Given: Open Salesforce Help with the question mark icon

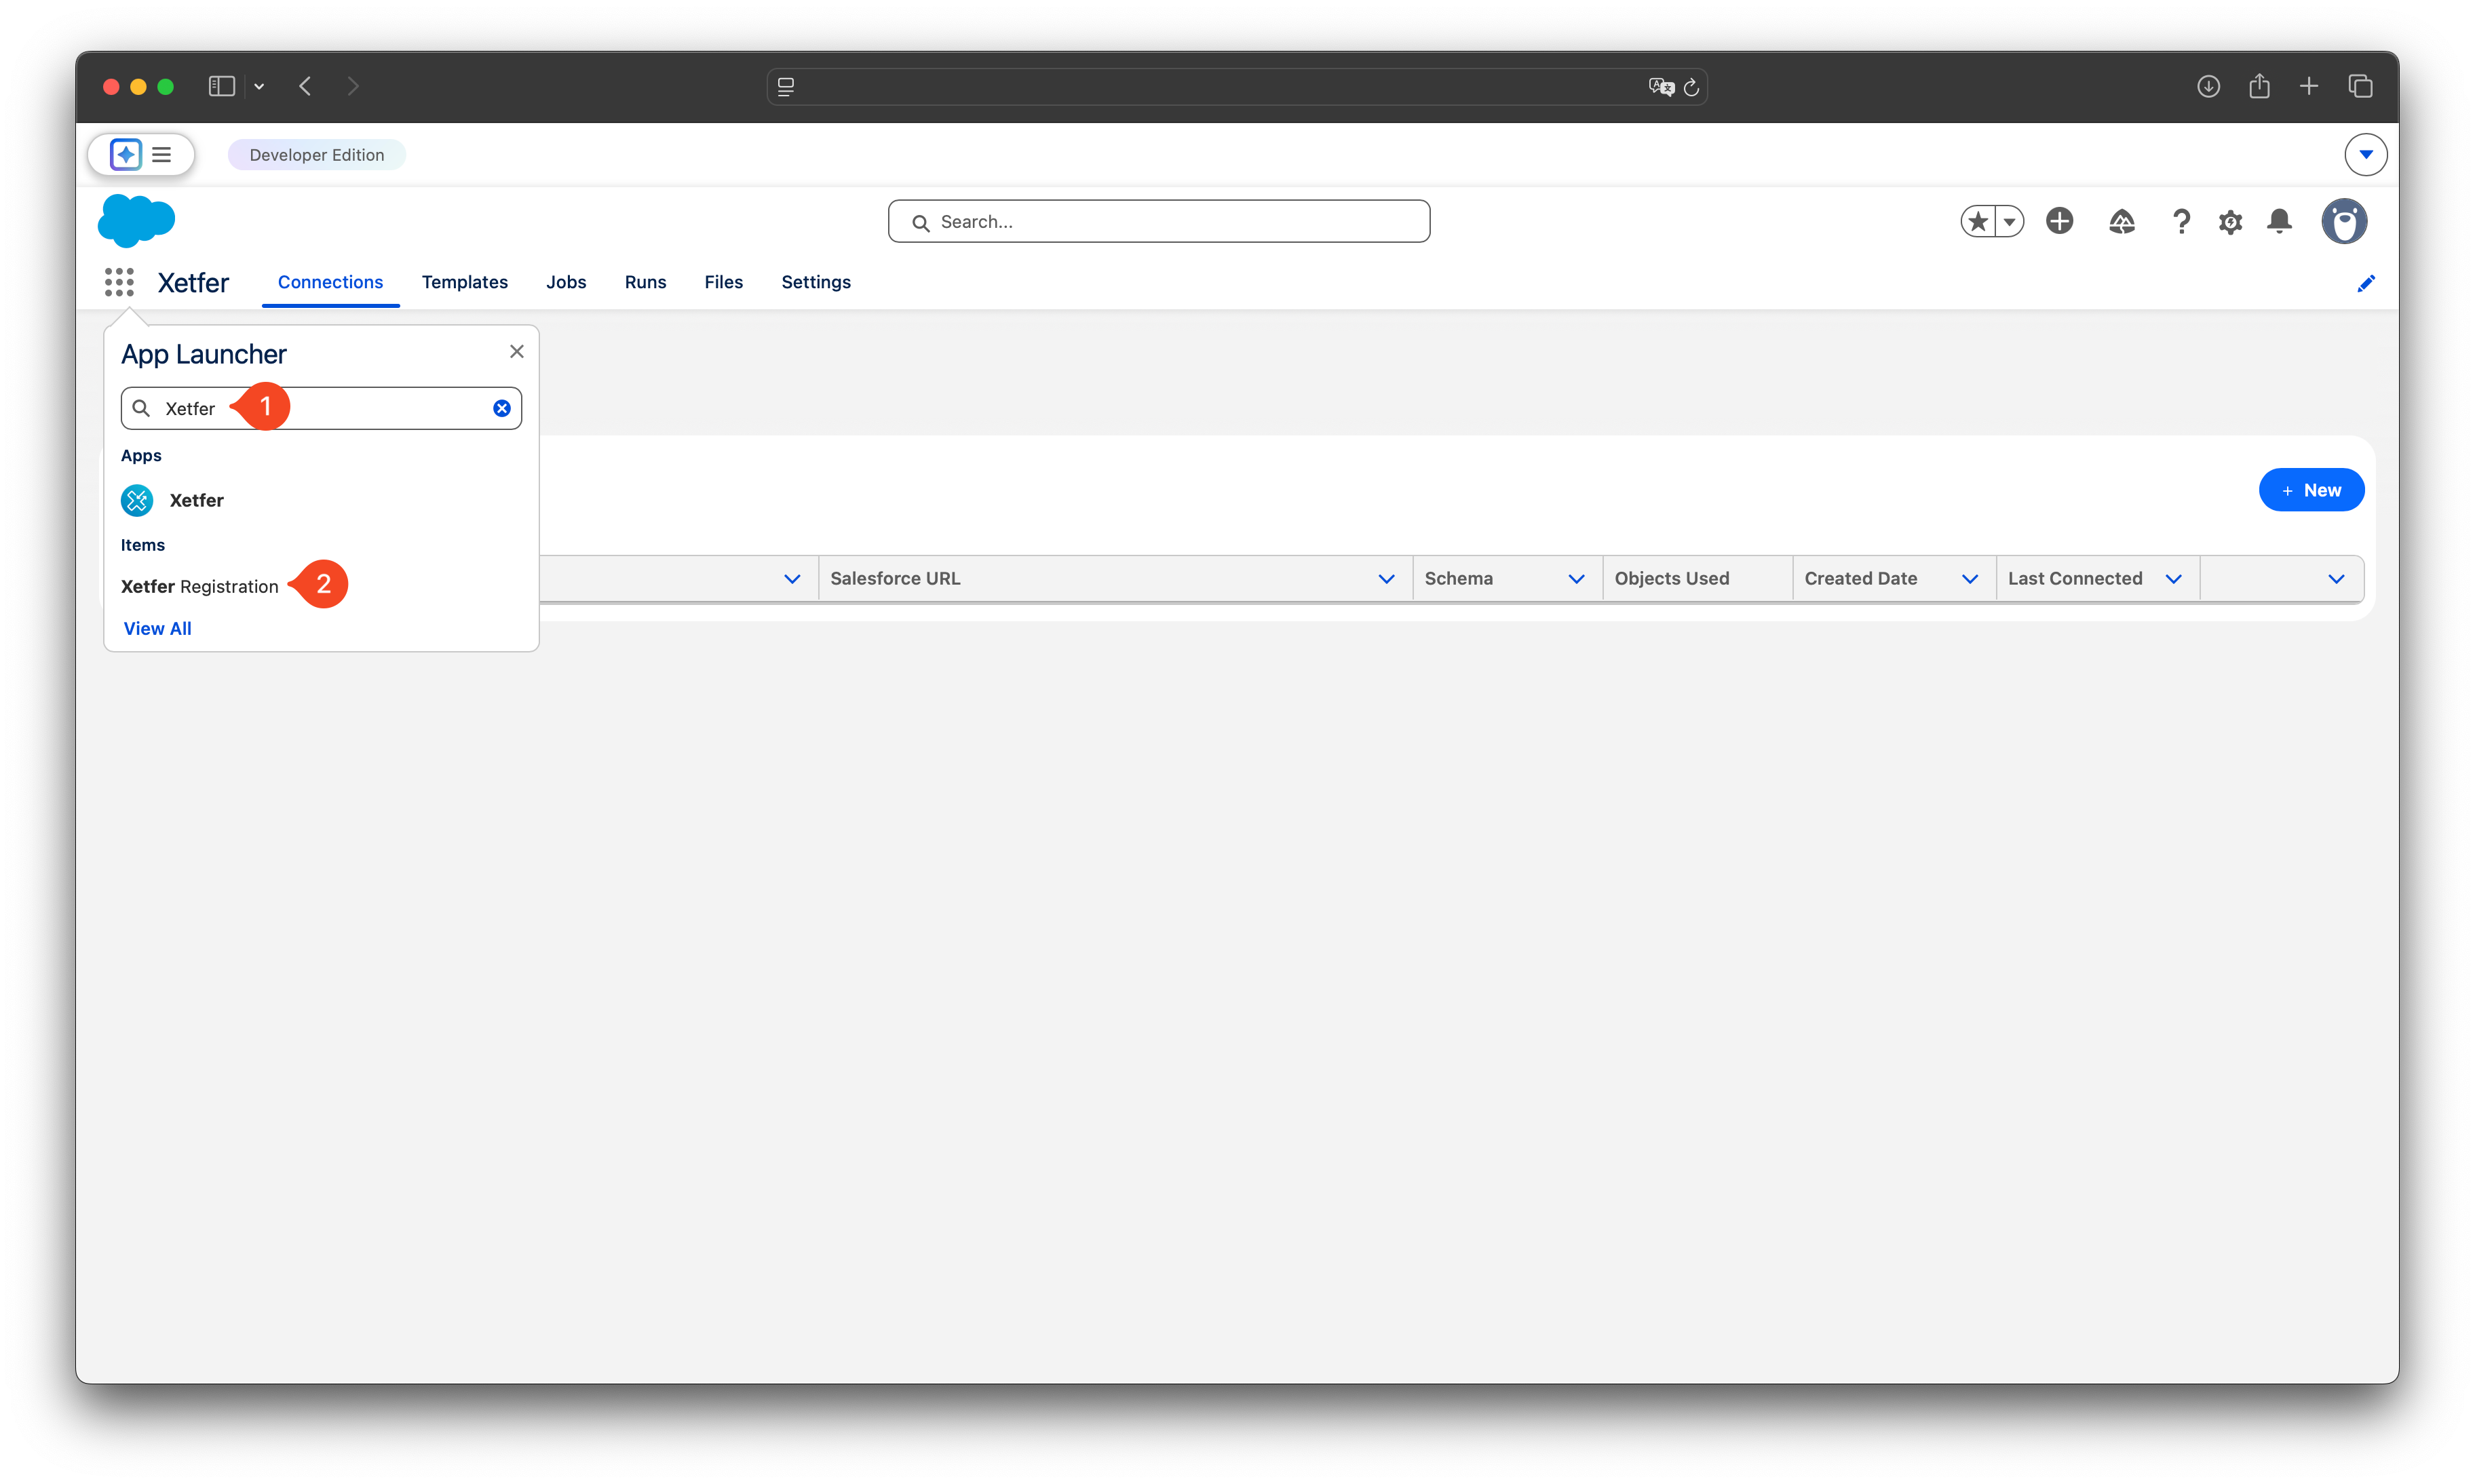Looking at the screenshot, I should pos(2181,221).
